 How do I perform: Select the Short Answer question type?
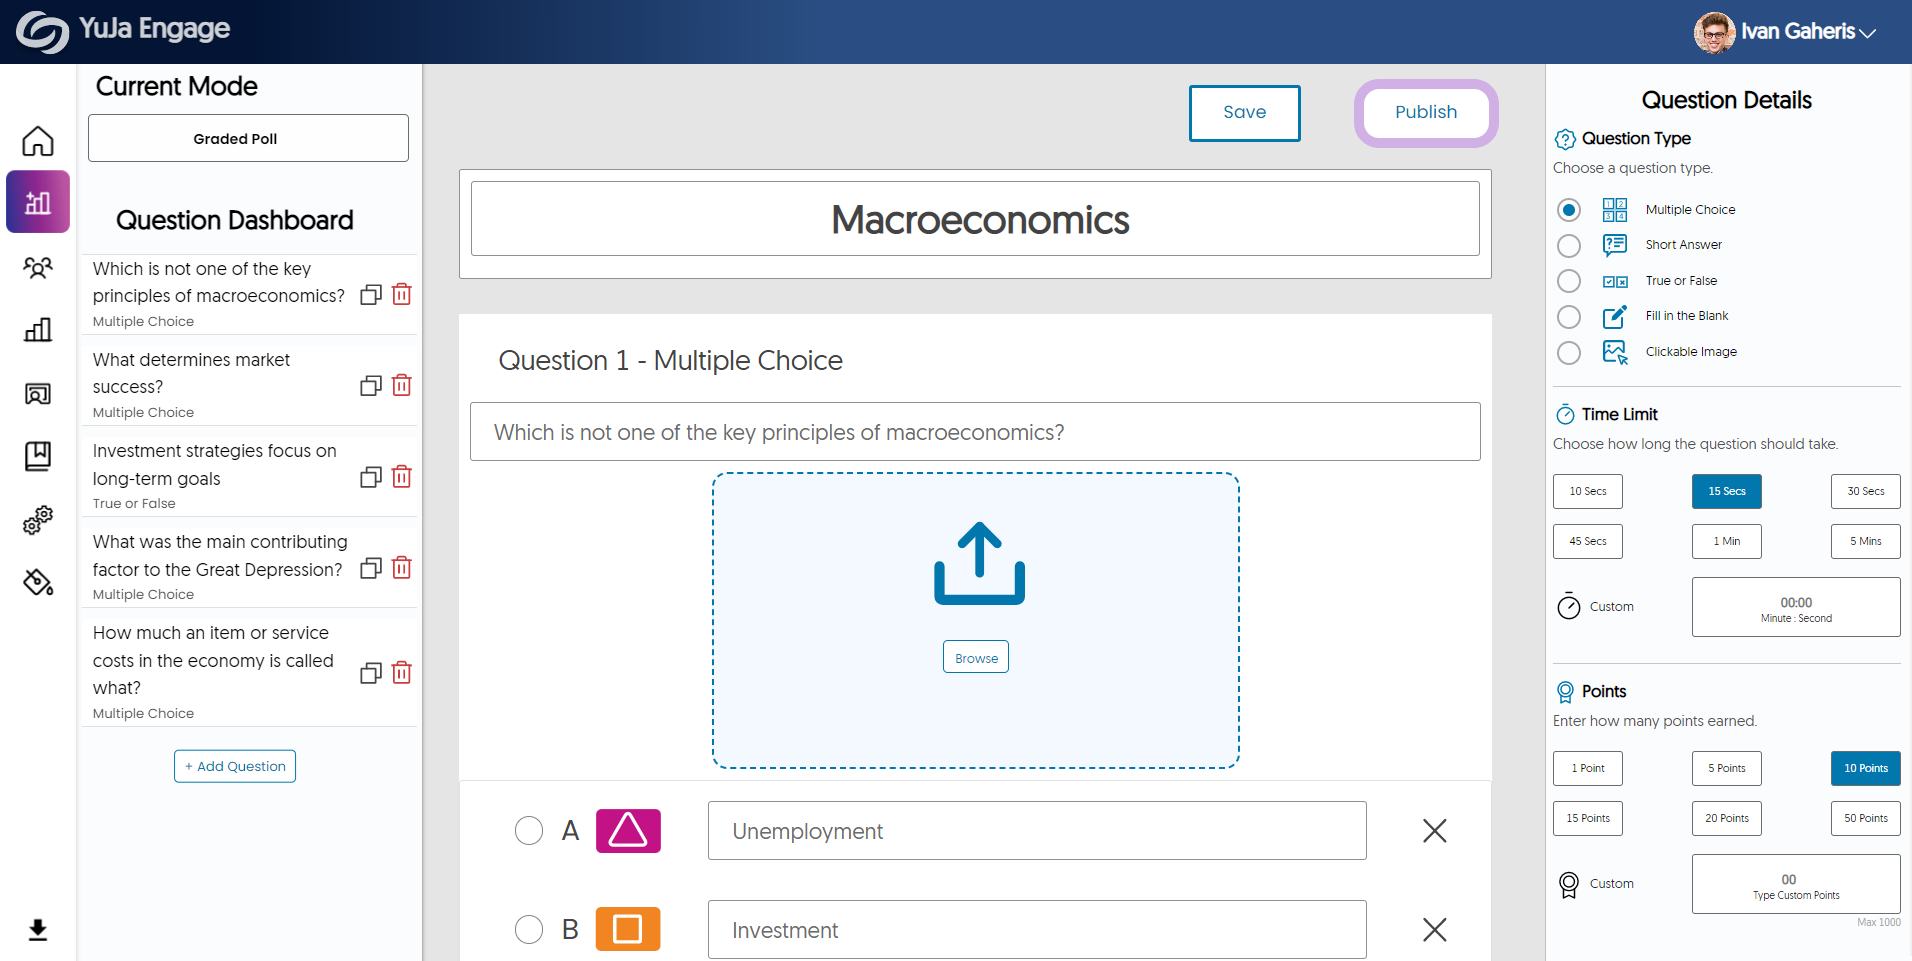click(1569, 245)
